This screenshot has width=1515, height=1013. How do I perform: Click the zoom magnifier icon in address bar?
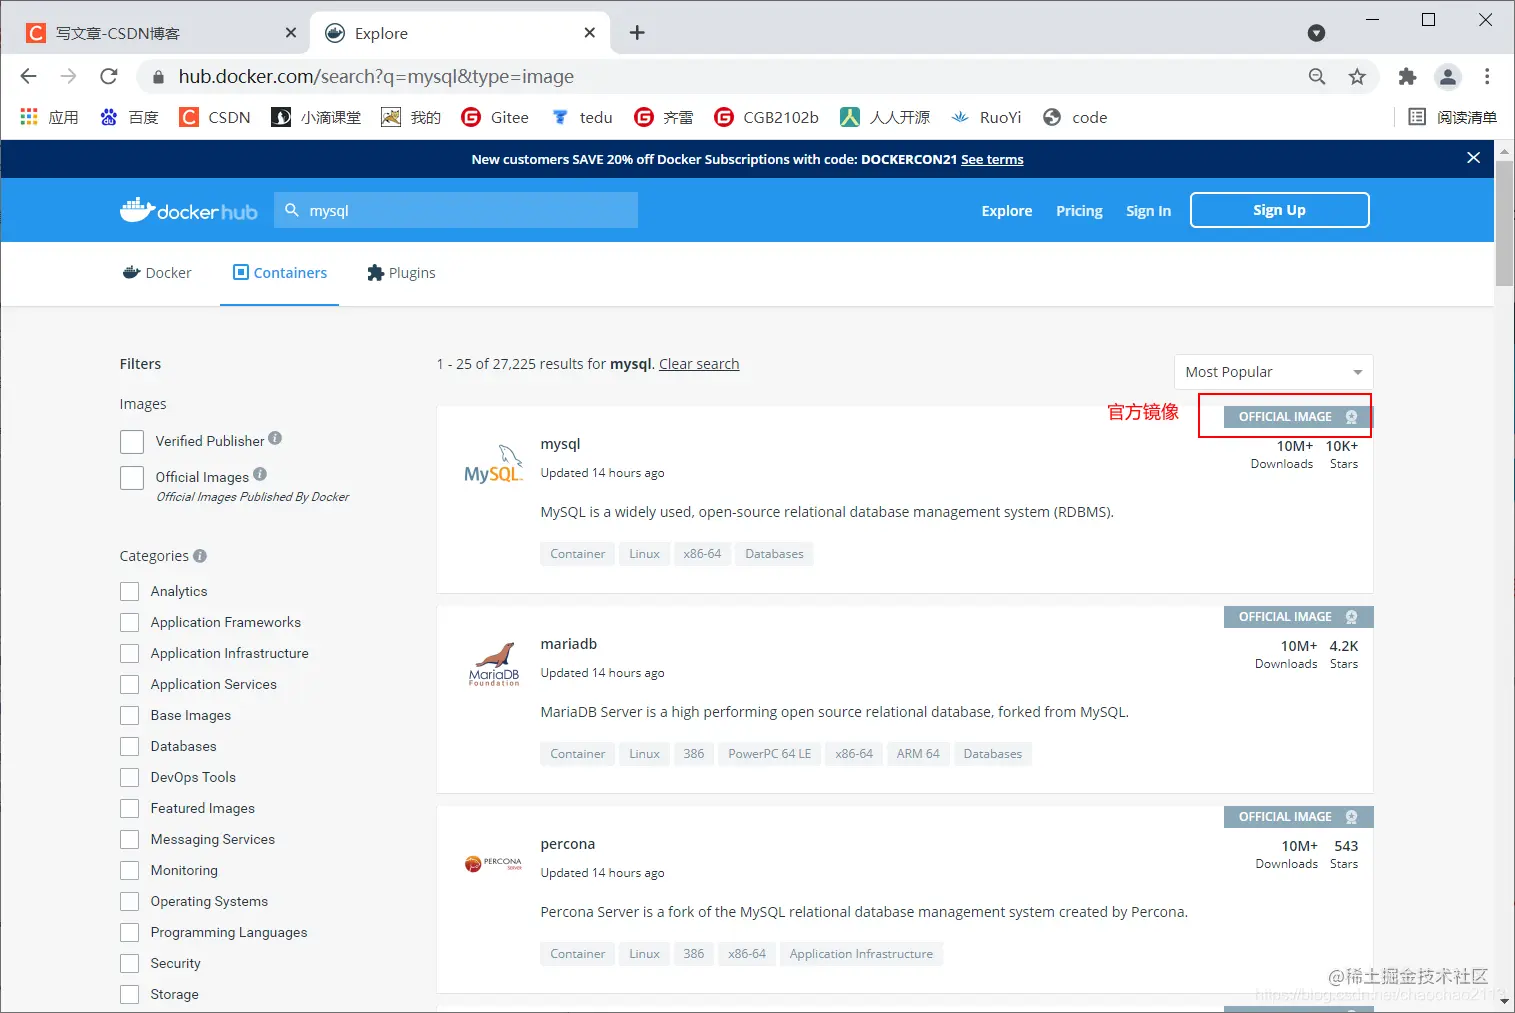pos(1317,77)
